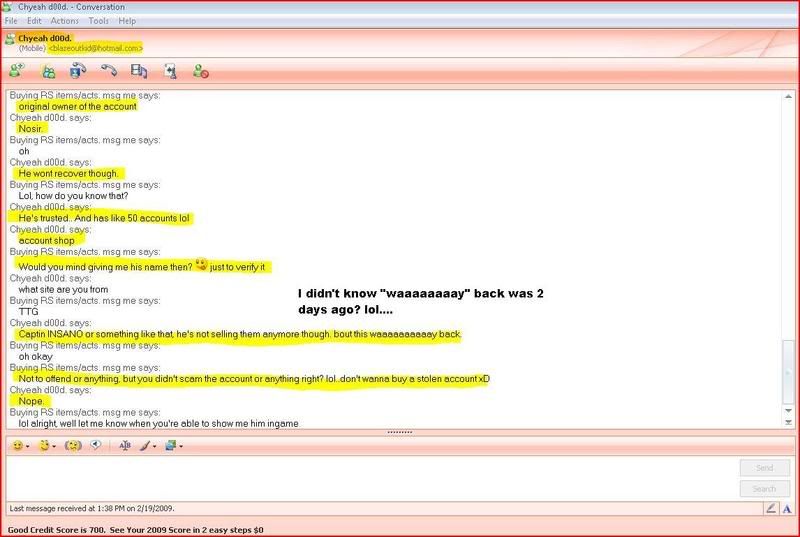The height and width of the screenshot is (537, 800).
Task: Click the window title bar app icon
Action: (7, 7)
